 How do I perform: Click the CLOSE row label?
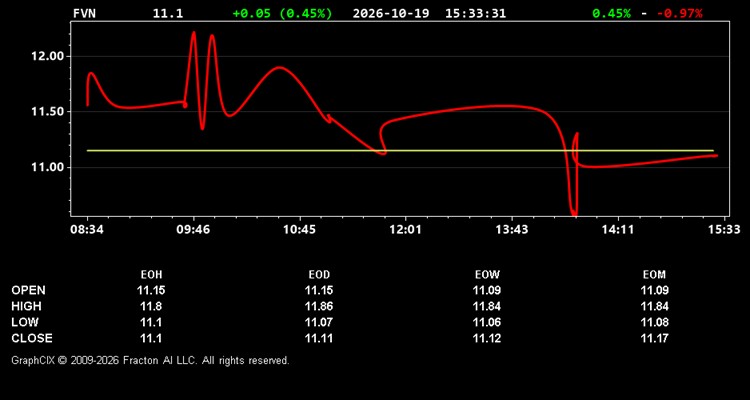32,338
